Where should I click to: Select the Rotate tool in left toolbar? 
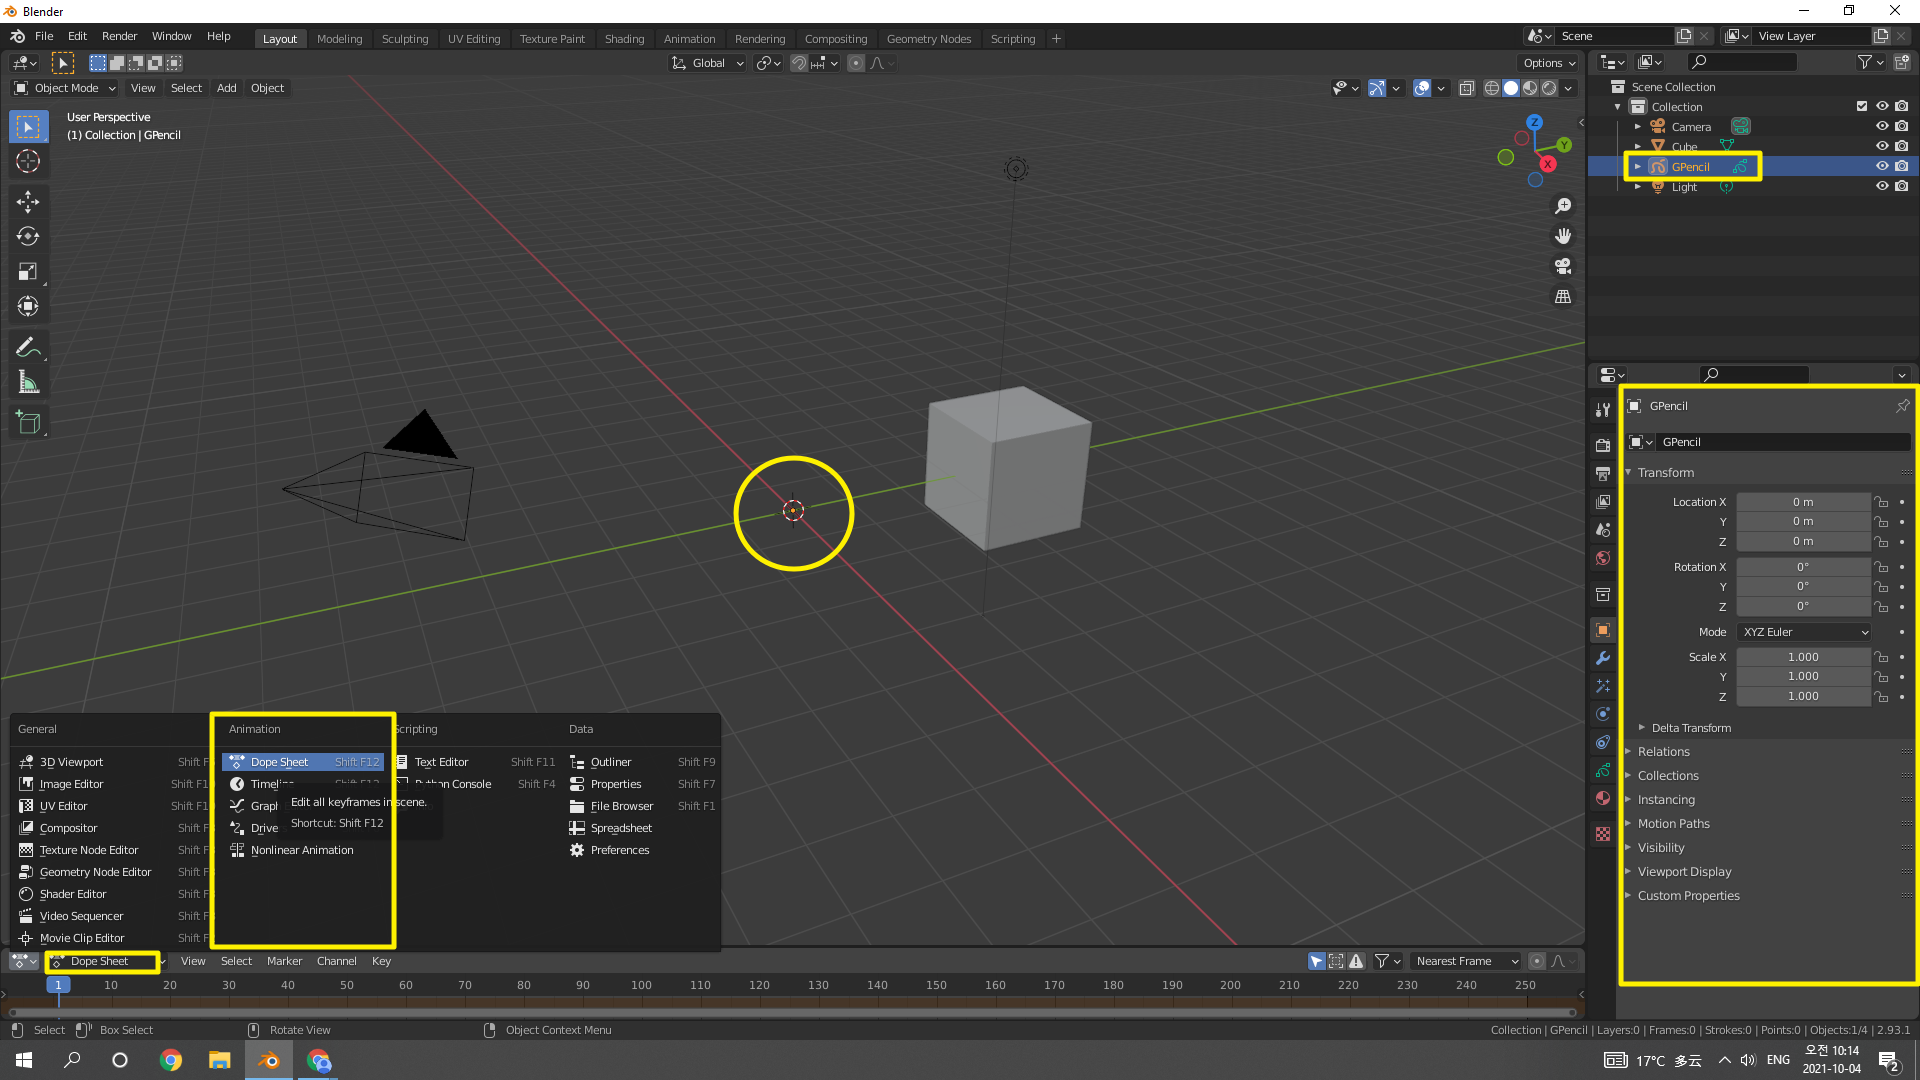28,236
